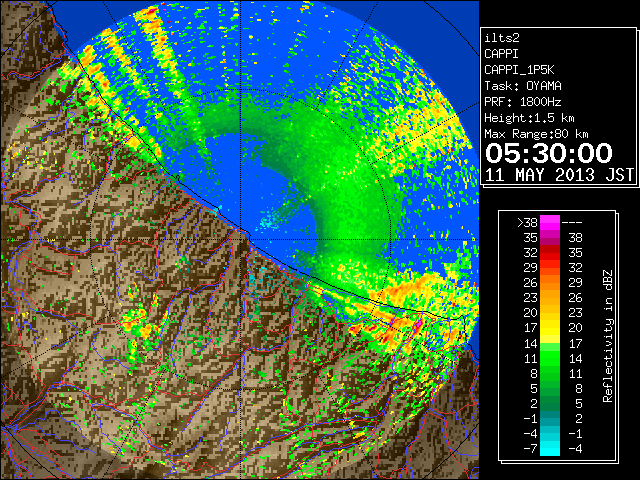Select the 'CAPPI' product type line
The width and height of the screenshot is (640, 480).
(501, 54)
